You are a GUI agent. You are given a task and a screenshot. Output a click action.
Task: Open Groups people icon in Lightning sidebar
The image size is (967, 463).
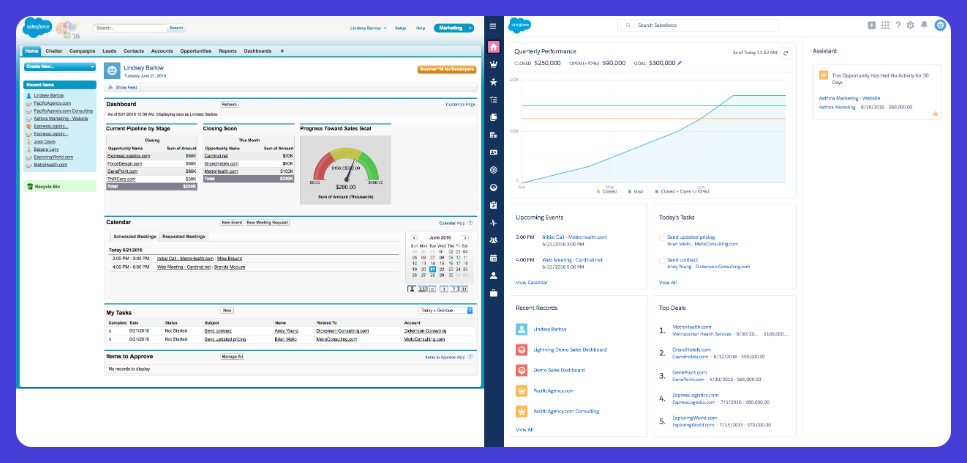(493, 240)
